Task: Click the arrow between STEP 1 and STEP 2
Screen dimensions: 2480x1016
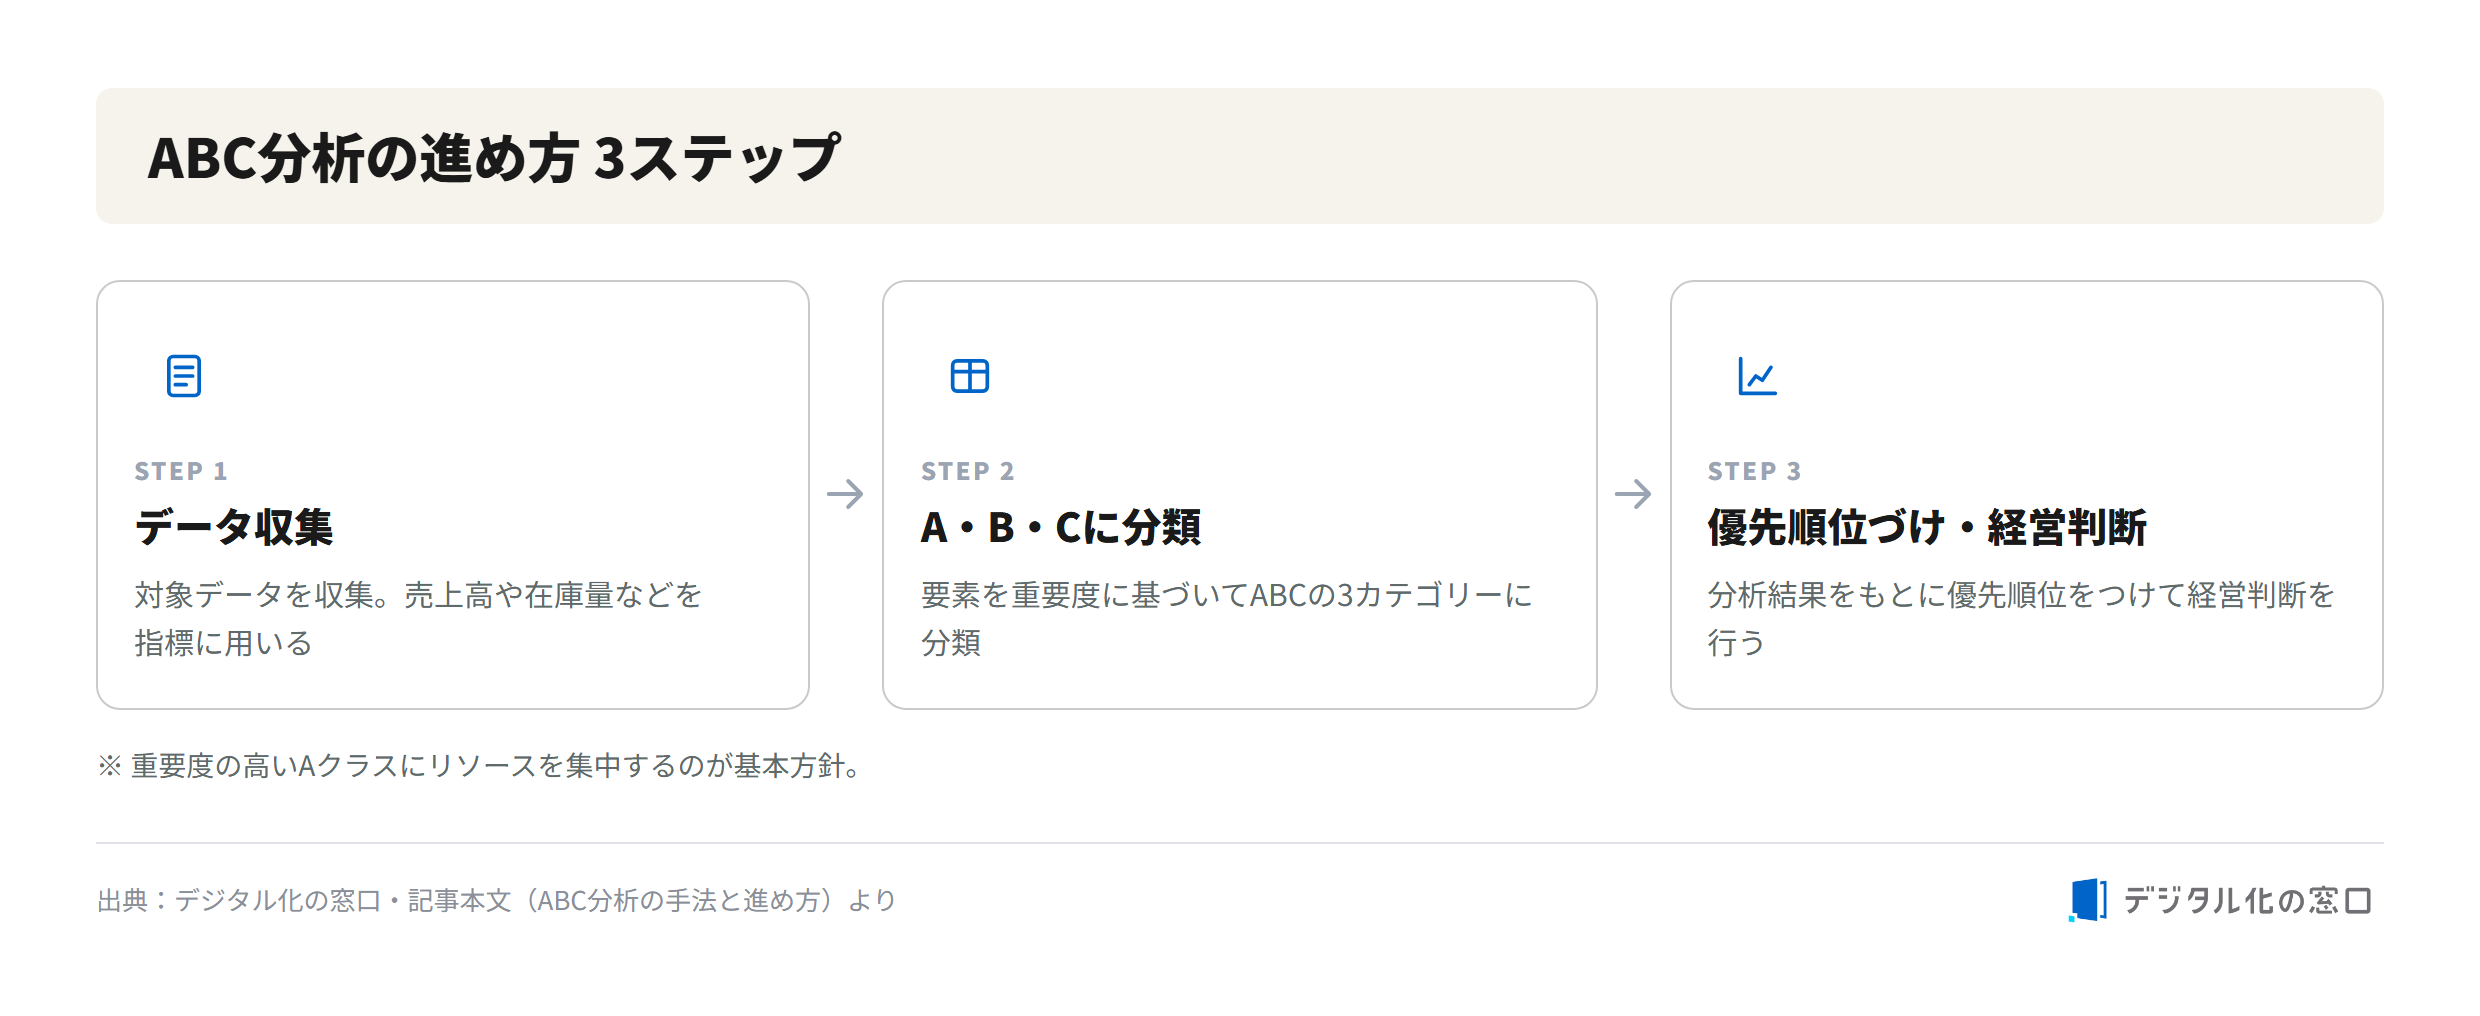Action: click(845, 494)
